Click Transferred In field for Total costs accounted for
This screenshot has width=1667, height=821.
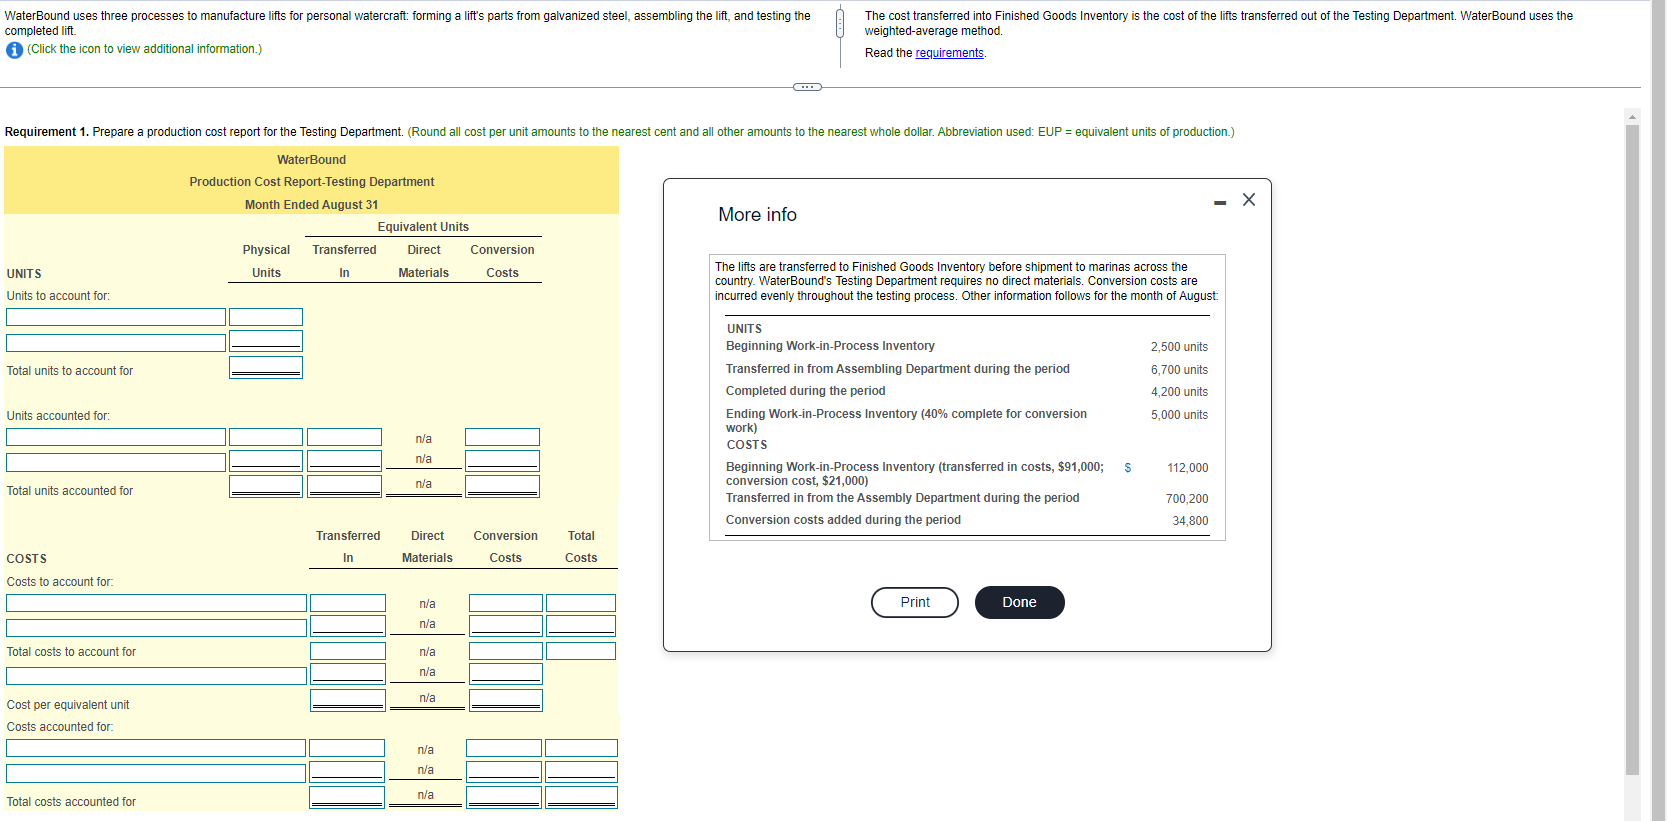(x=347, y=797)
